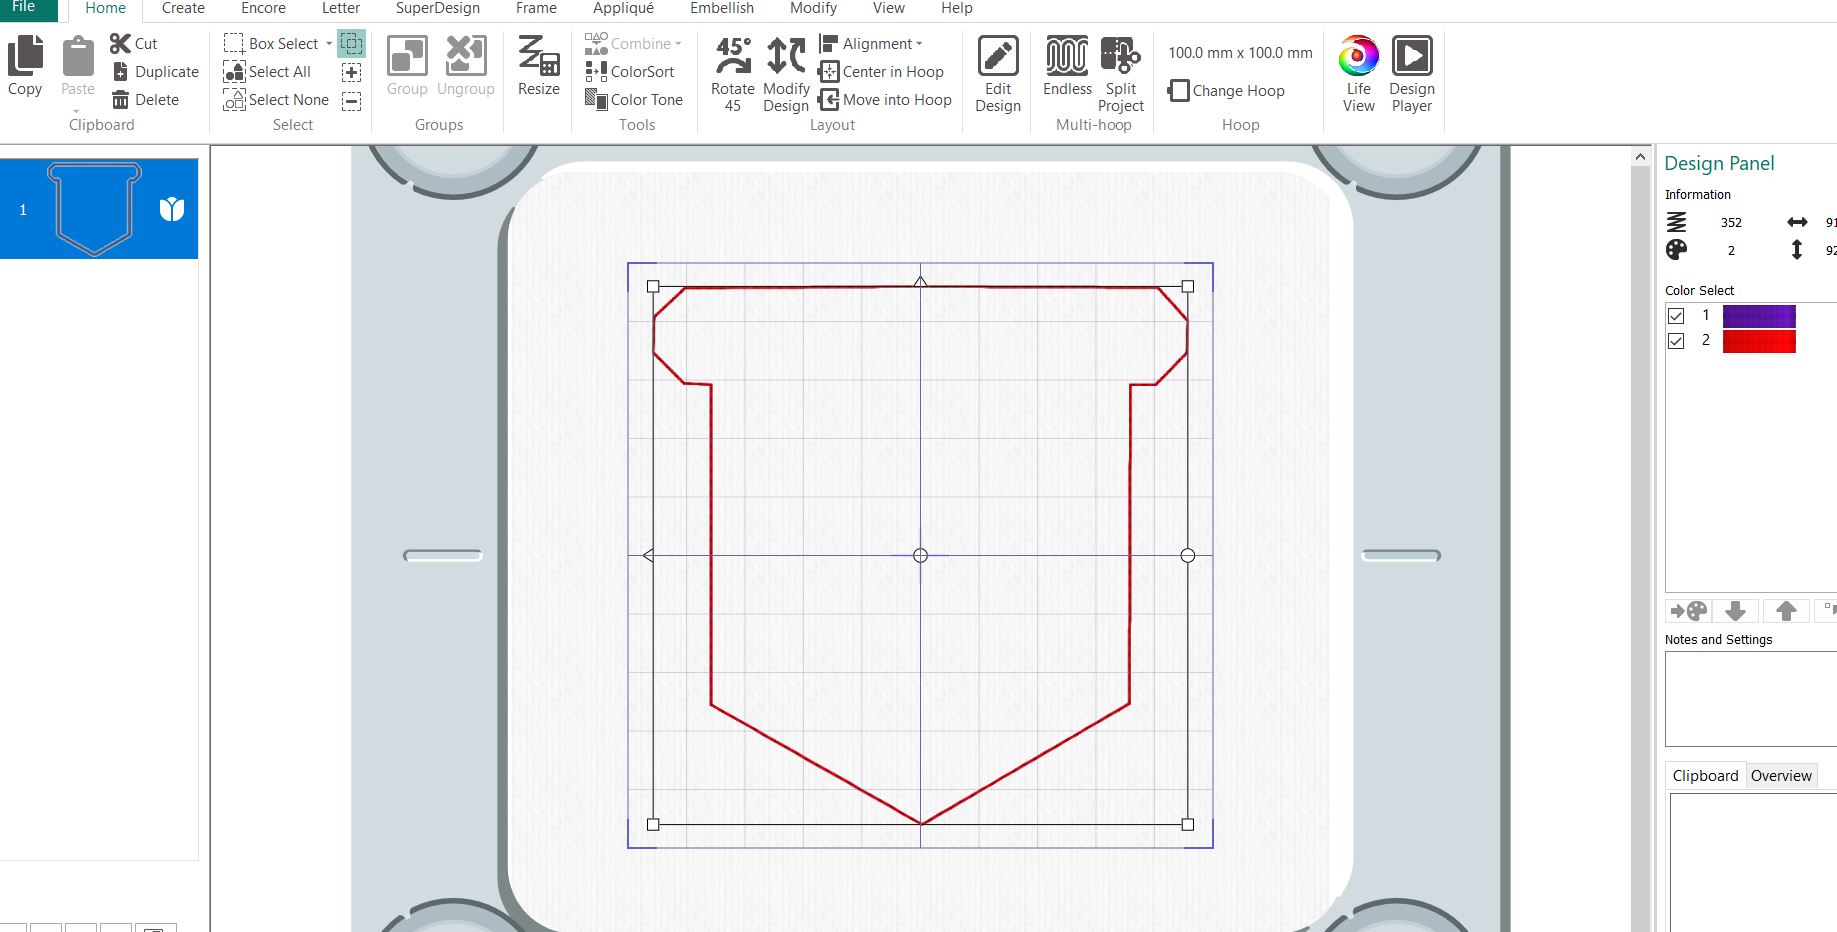Viewport: 1837px width, 932px height.
Task: Open the Appliqué tab
Action: click(623, 8)
